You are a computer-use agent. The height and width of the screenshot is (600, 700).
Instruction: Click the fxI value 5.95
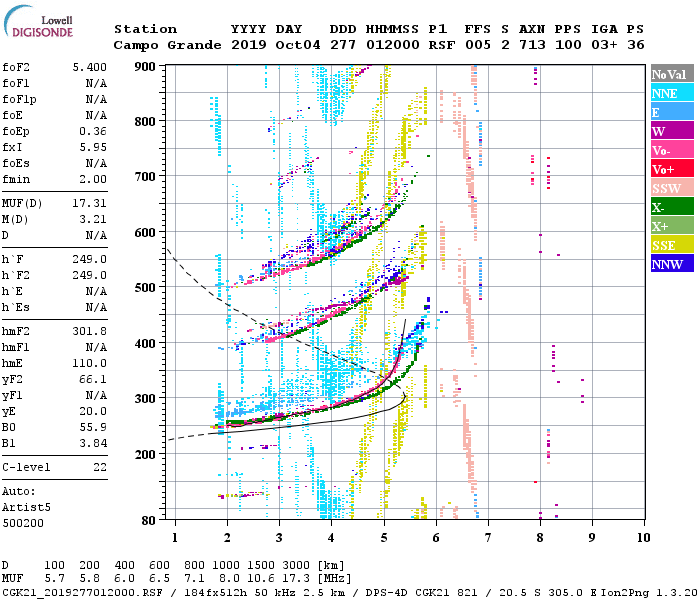pos(93,147)
